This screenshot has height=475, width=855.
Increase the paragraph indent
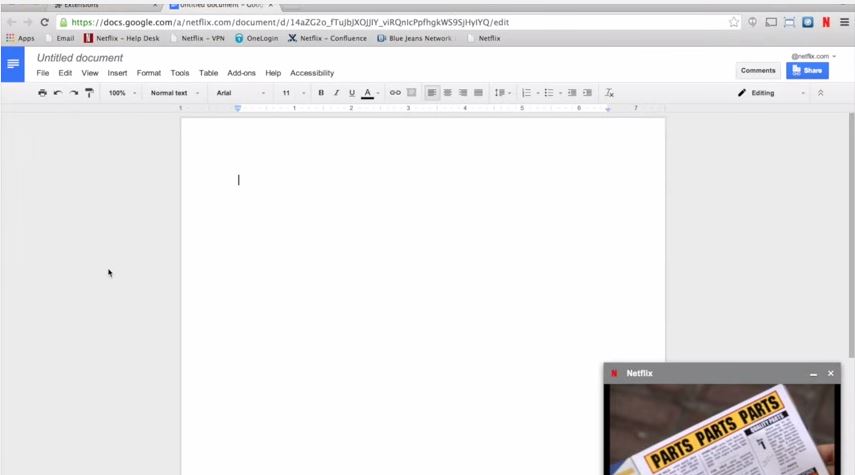587,93
